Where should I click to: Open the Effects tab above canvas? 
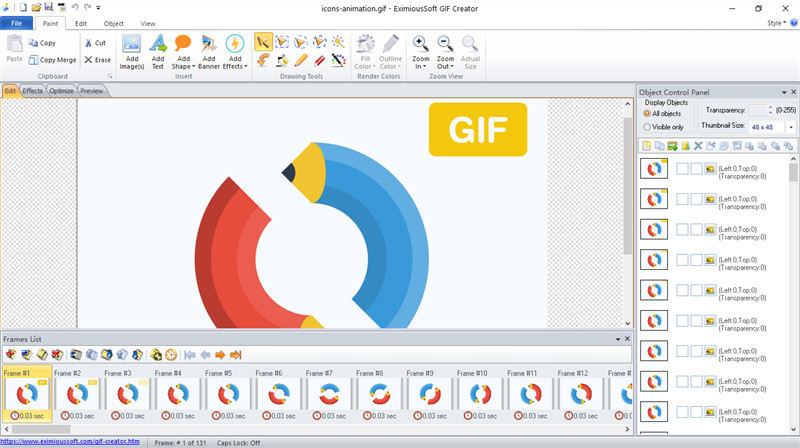point(33,91)
